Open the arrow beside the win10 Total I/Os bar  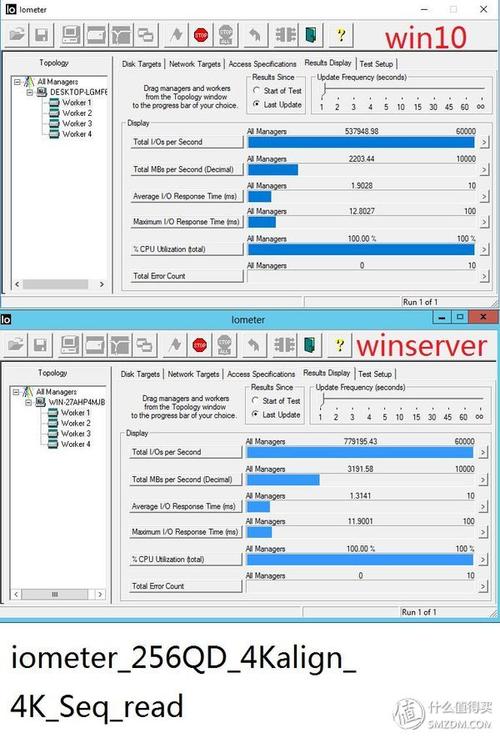tap(484, 142)
